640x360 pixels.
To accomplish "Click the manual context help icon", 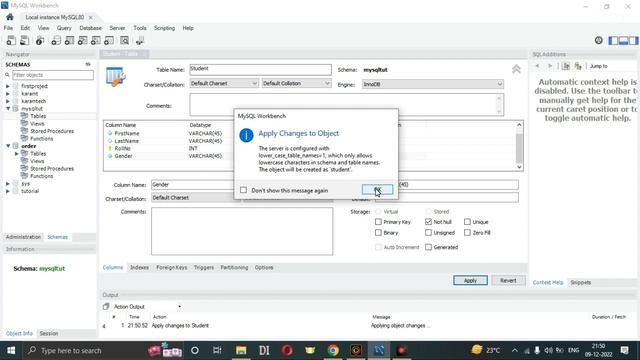I will pyautogui.click(x=566, y=66).
